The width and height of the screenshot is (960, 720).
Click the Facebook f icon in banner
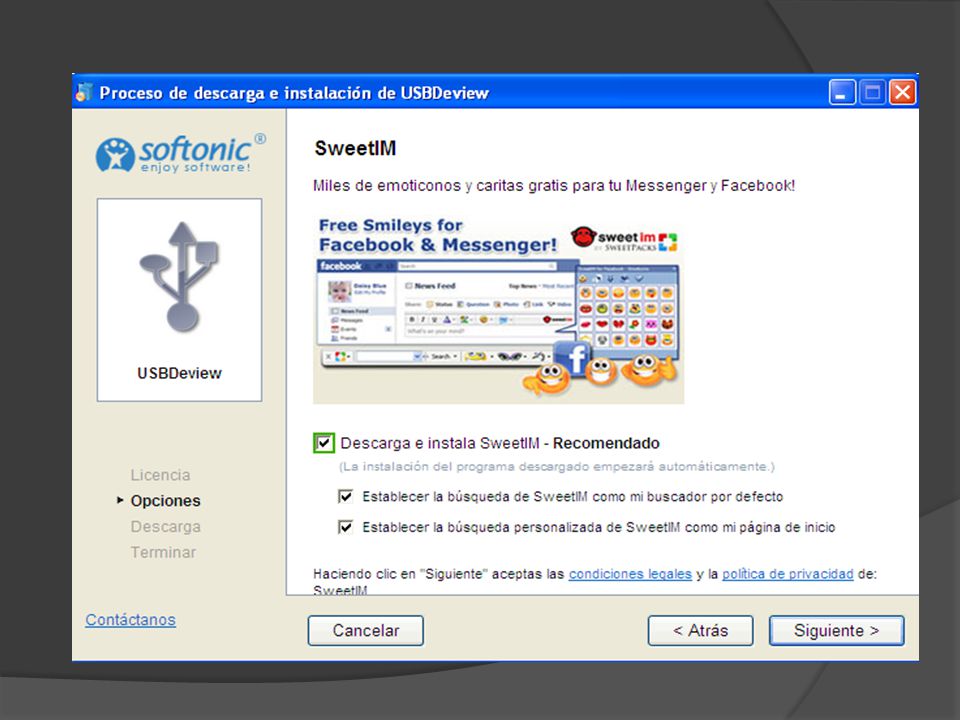pos(572,358)
